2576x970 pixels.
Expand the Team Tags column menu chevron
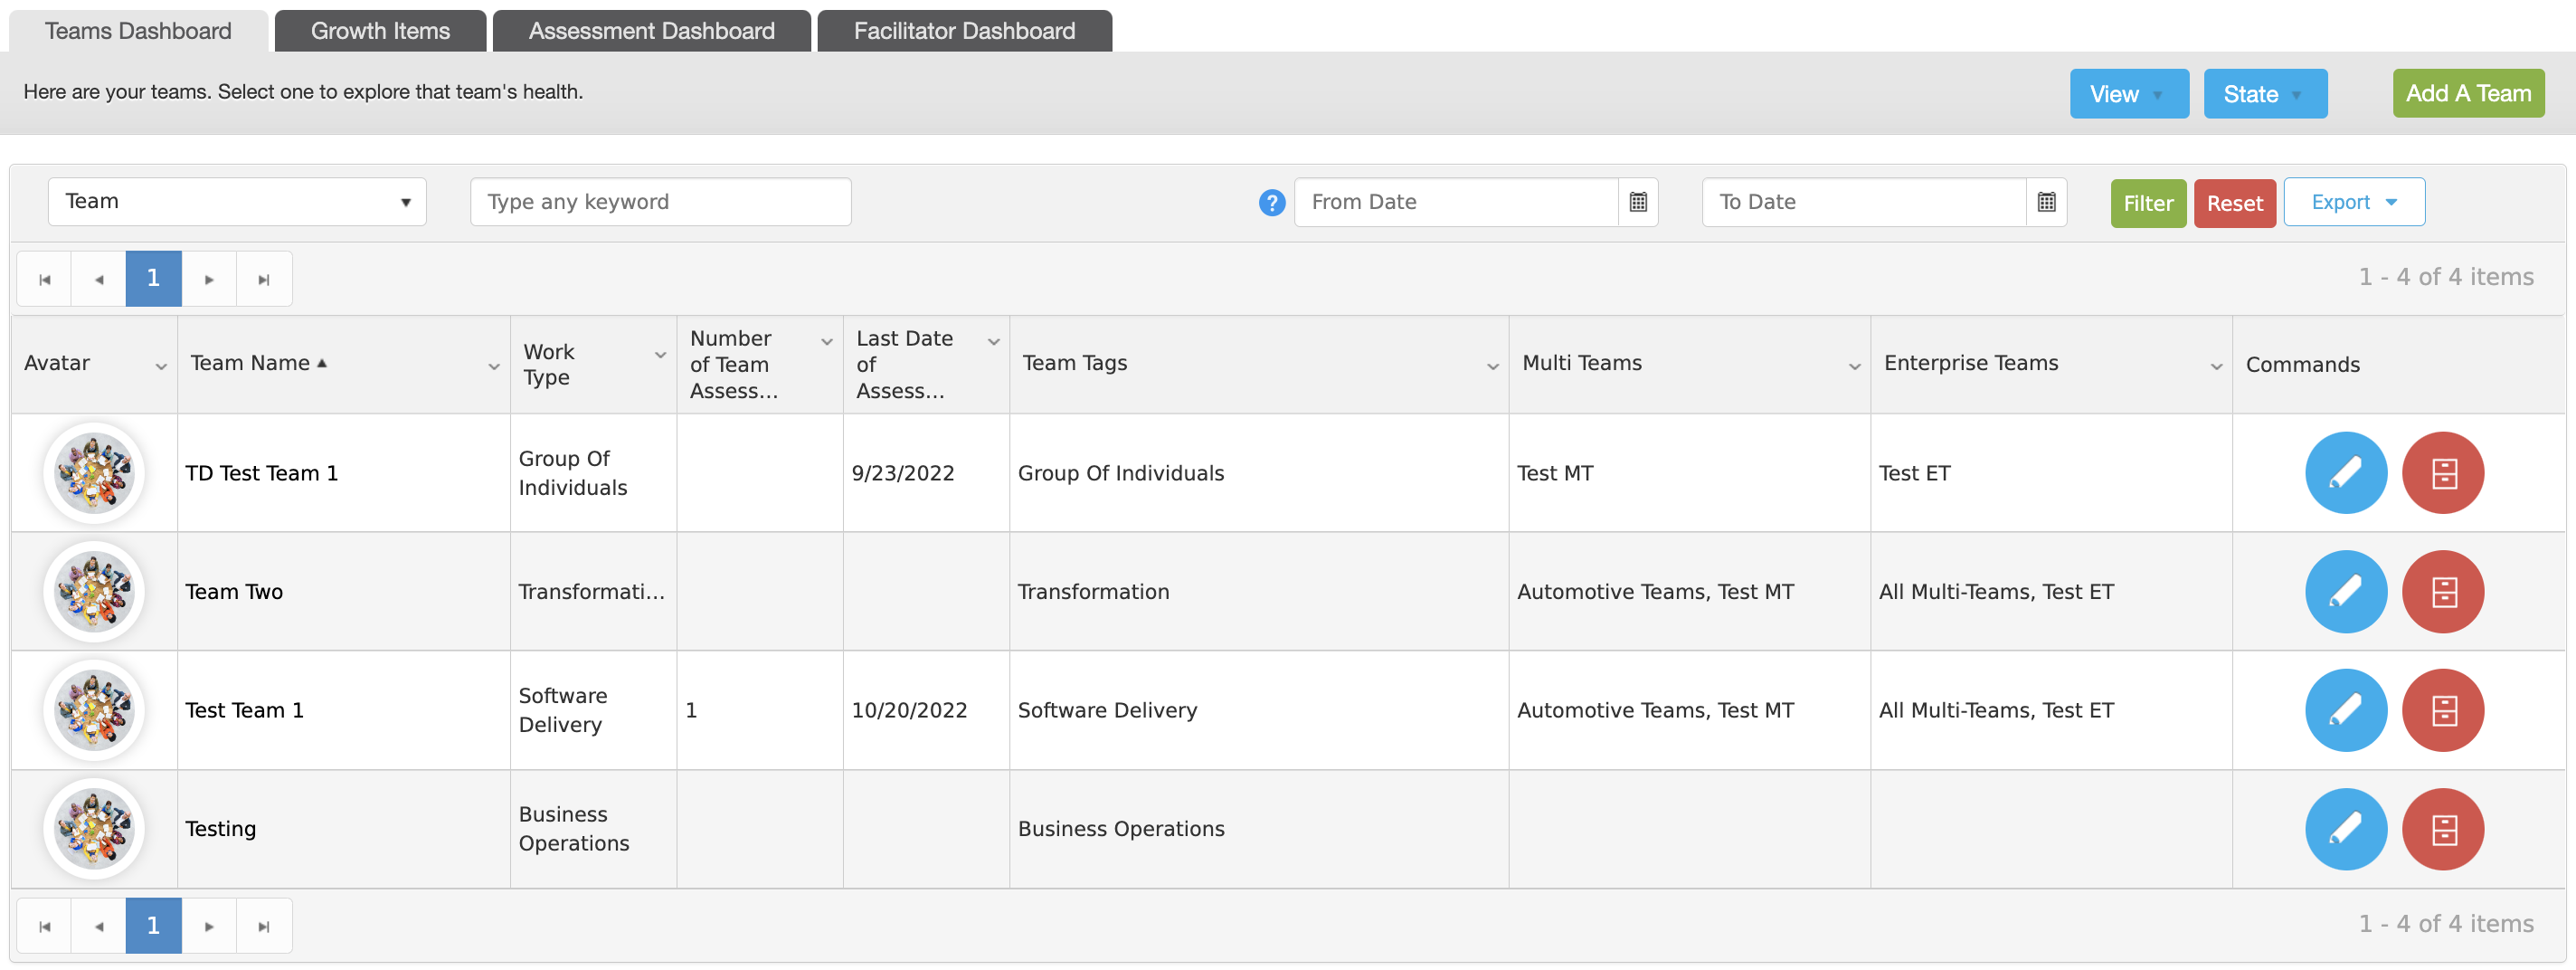[1492, 367]
